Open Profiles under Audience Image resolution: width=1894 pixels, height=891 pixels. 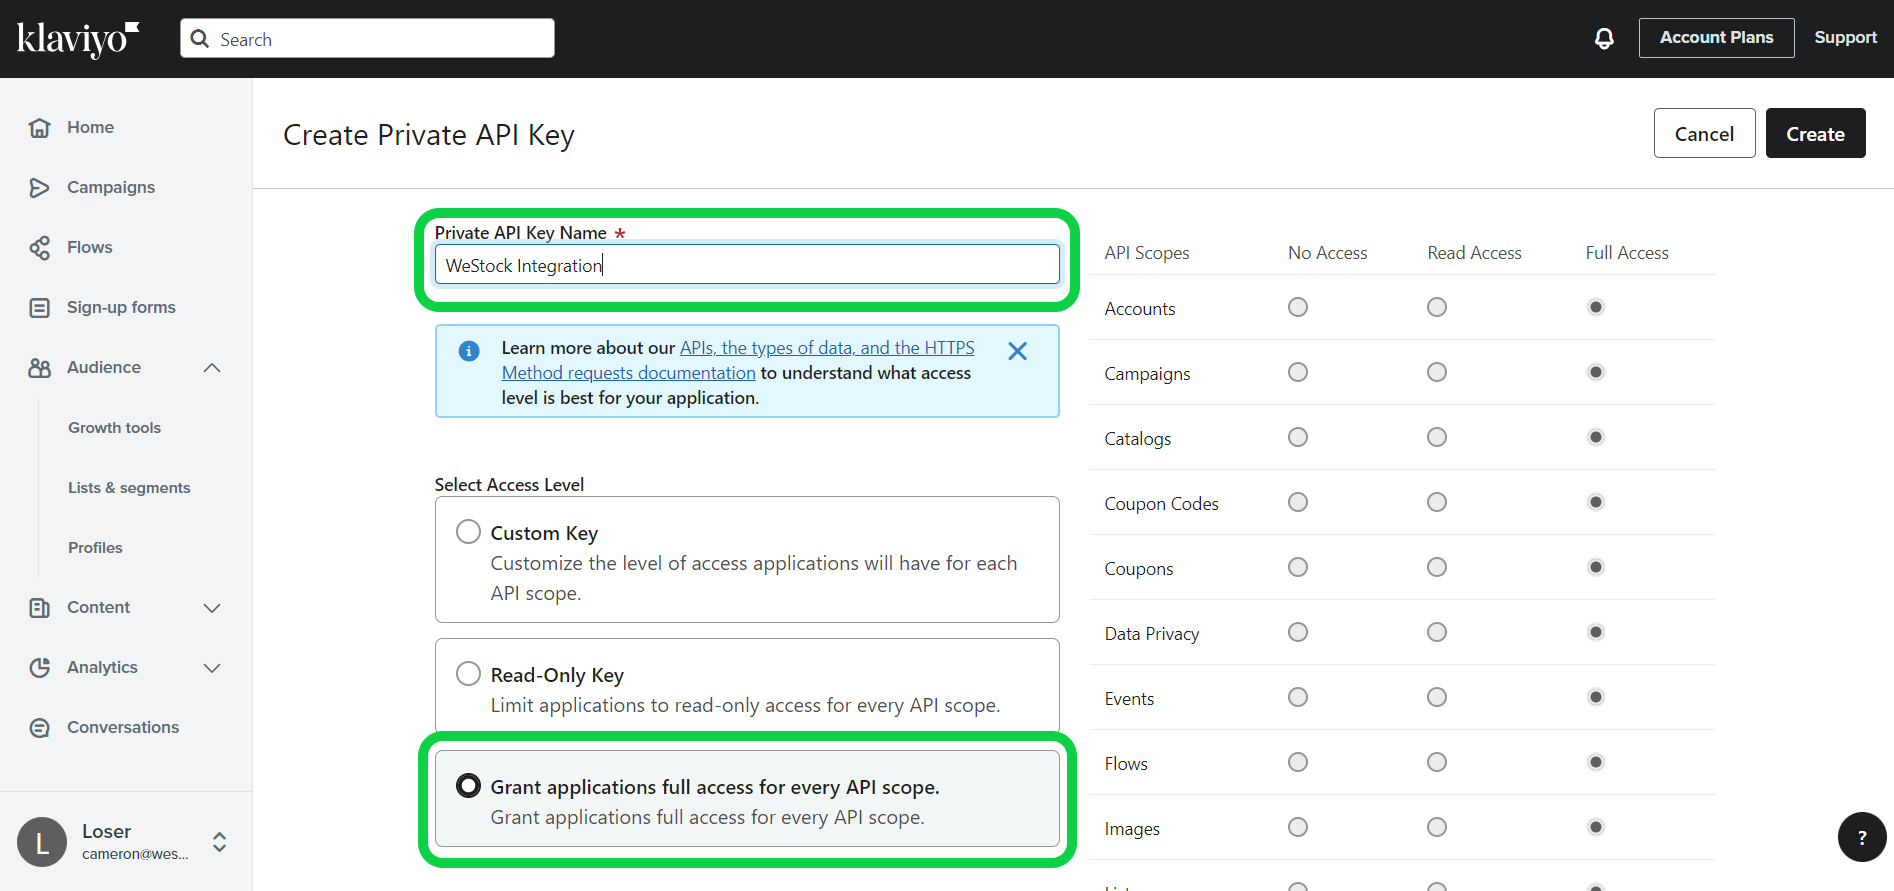95,547
